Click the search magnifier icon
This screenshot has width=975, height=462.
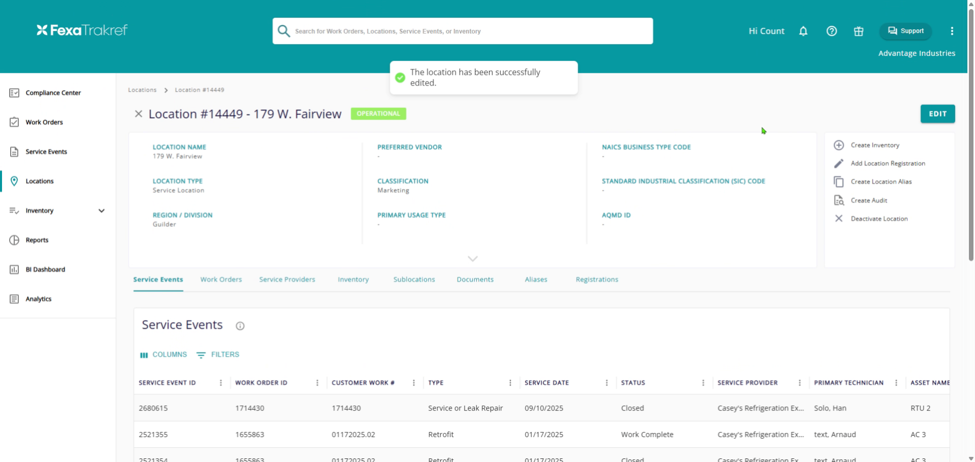pos(284,31)
